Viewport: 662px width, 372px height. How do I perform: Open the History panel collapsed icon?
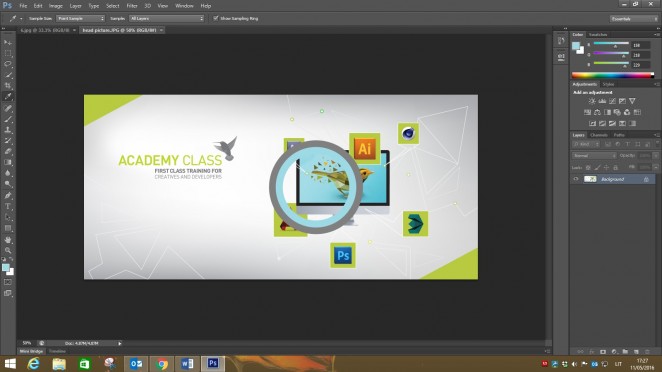[x=561, y=41]
